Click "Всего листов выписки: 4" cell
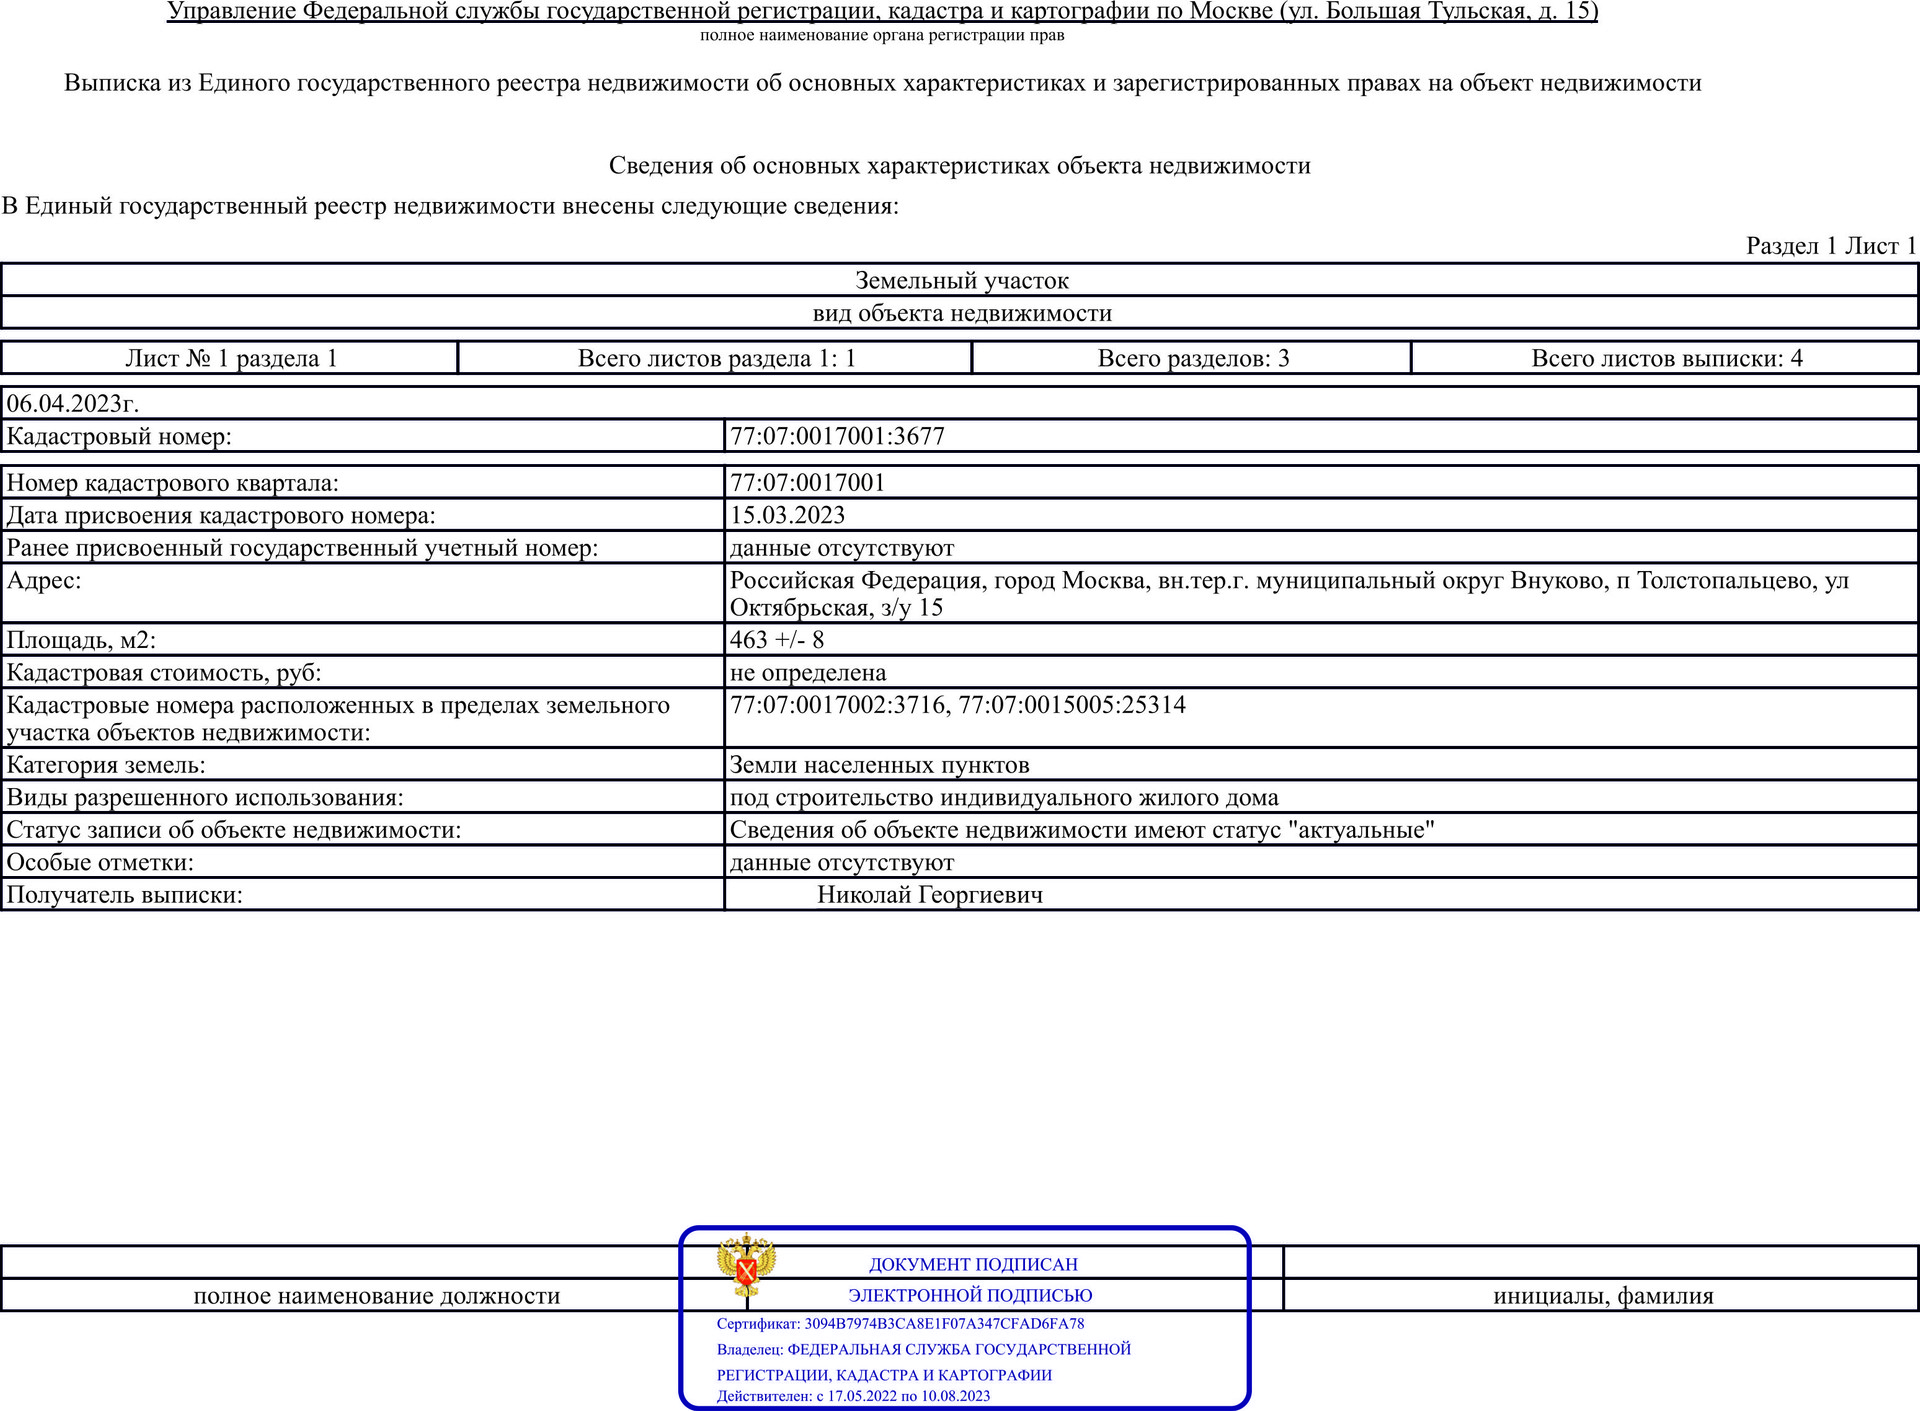This screenshot has width=1920, height=1411. (x=1666, y=358)
